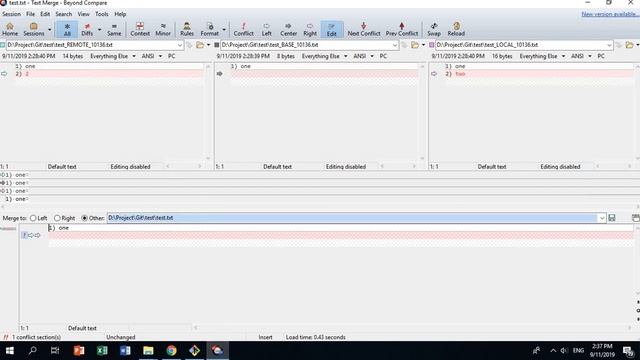The width and height of the screenshot is (640, 360).
Task: Take Left change for merge
Action: click(267, 29)
